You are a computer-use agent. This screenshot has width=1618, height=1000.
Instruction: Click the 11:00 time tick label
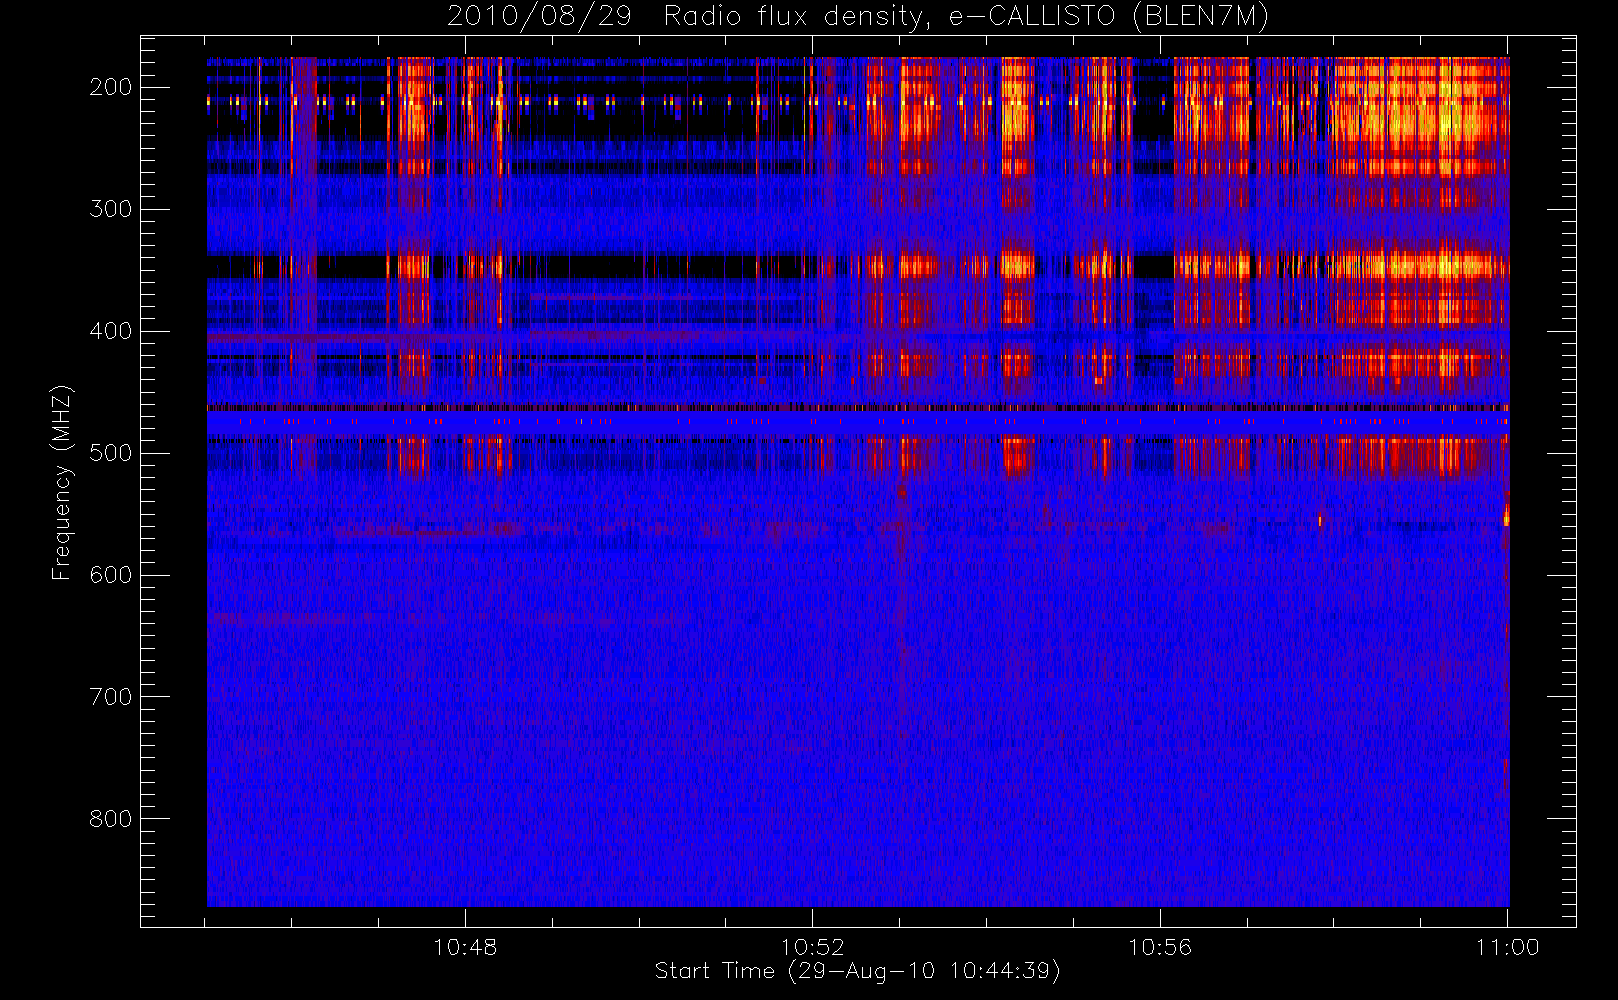tap(1507, 947)
